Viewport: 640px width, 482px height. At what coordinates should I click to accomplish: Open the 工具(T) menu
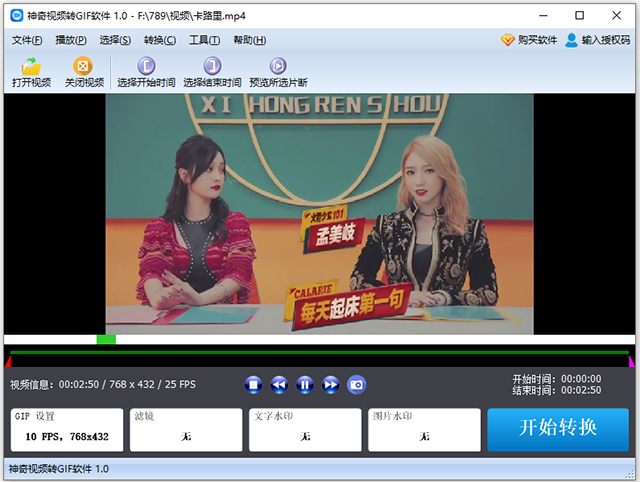(204, 40)
